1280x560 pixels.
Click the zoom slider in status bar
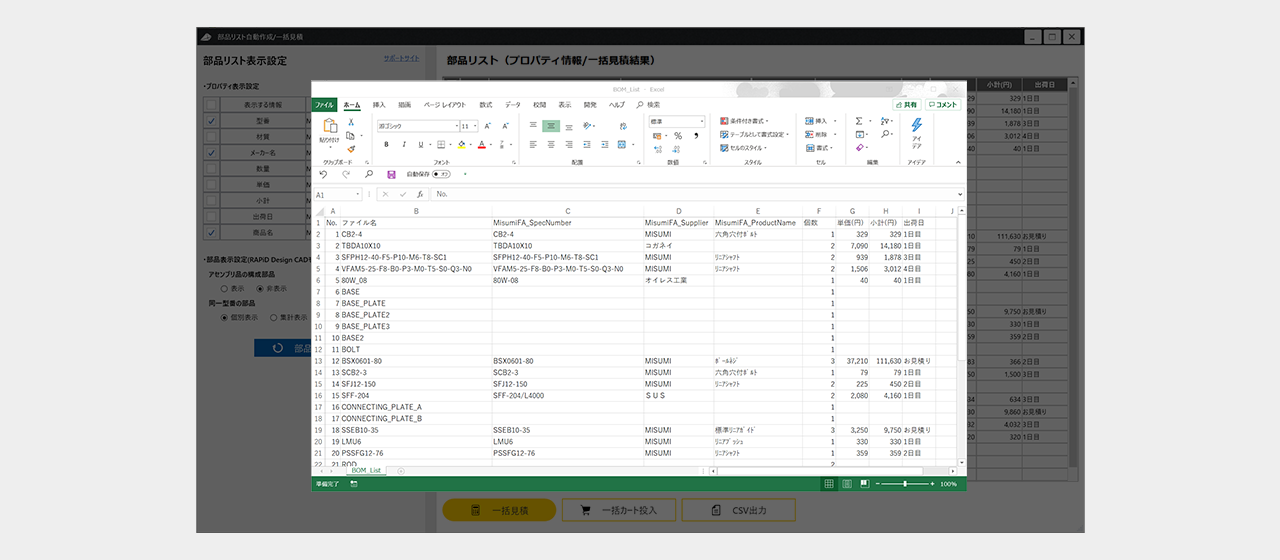905,484
